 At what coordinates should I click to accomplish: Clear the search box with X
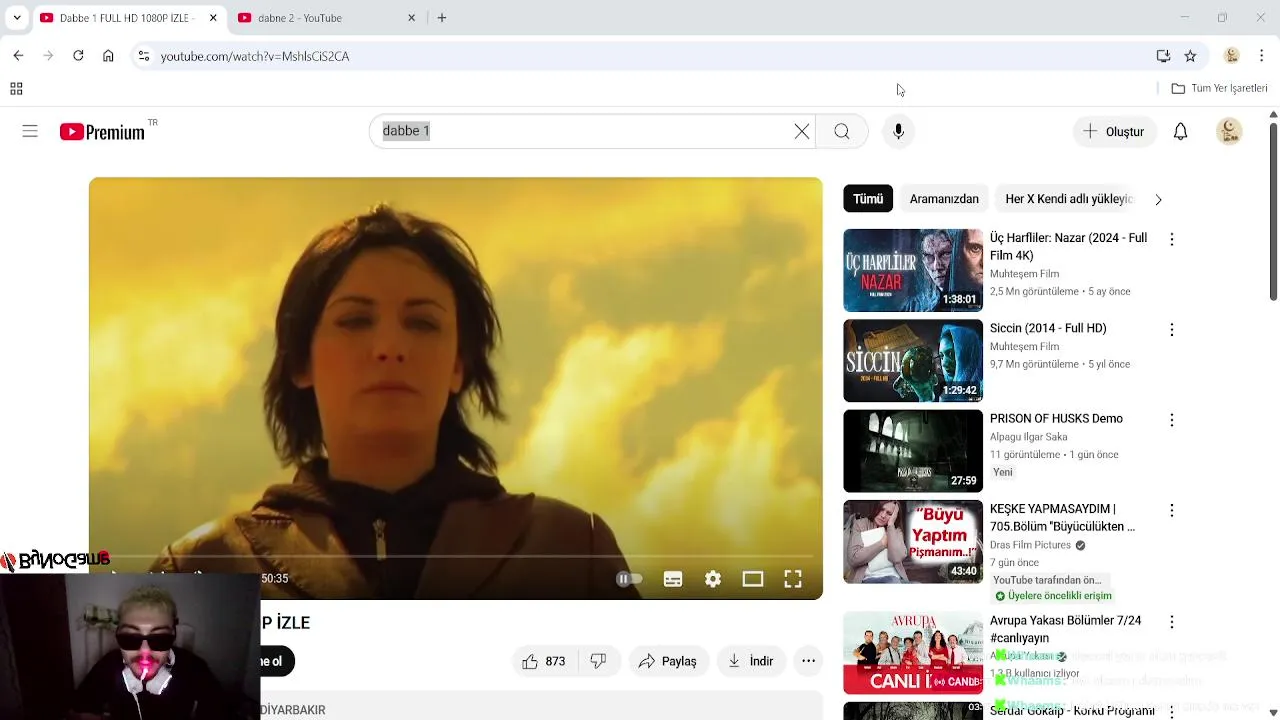click(802, 131)
